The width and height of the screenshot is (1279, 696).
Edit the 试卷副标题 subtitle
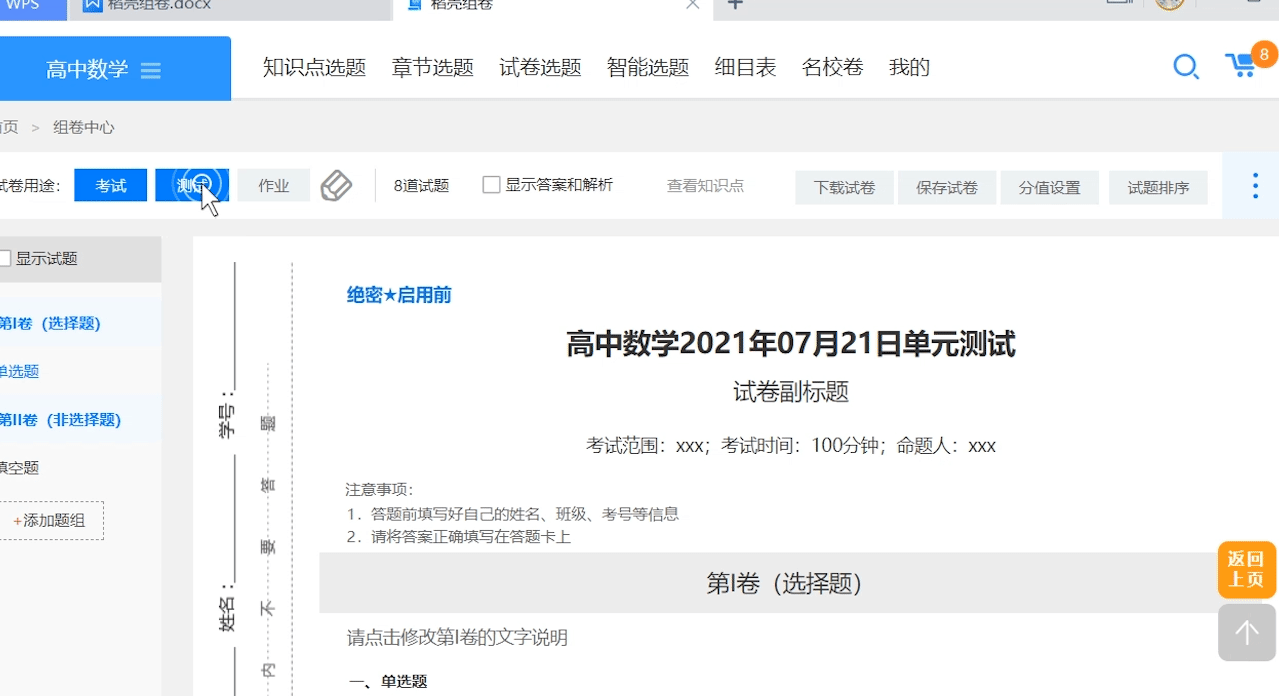pyautogui.click(x=791, y=392)
